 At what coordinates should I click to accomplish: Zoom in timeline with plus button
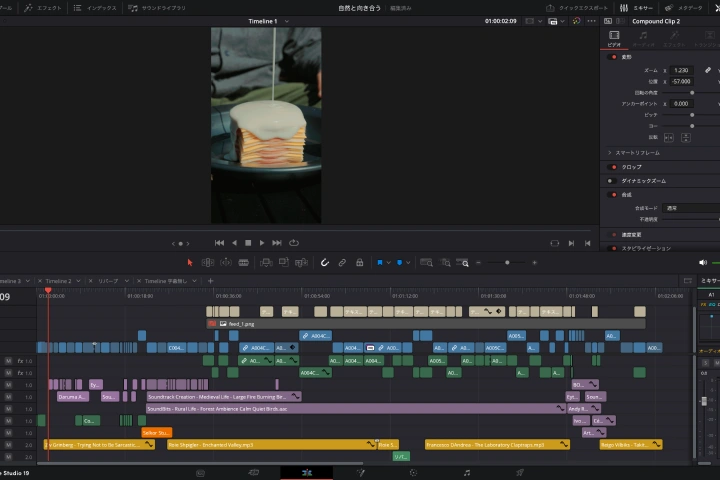tap(534, 263)
